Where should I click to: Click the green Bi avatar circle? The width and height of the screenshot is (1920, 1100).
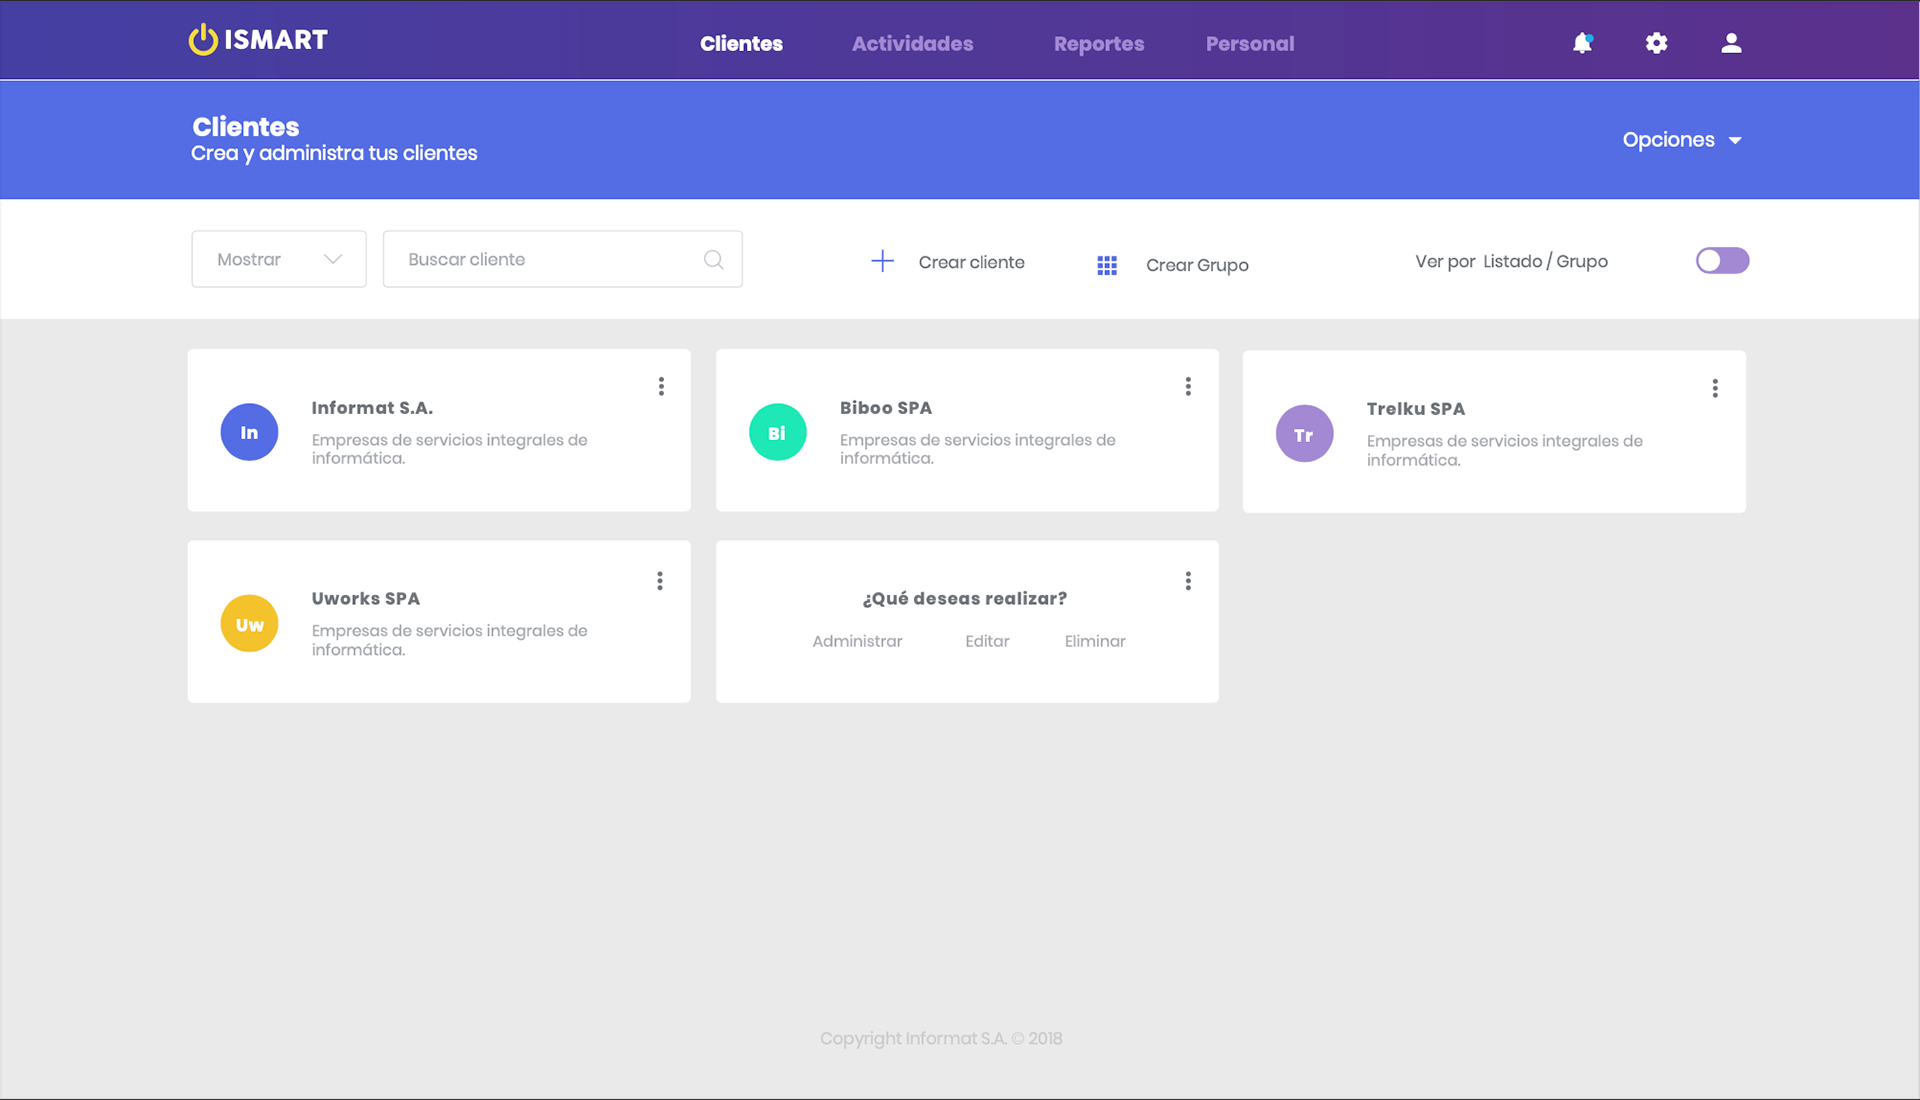coord(777,432)
